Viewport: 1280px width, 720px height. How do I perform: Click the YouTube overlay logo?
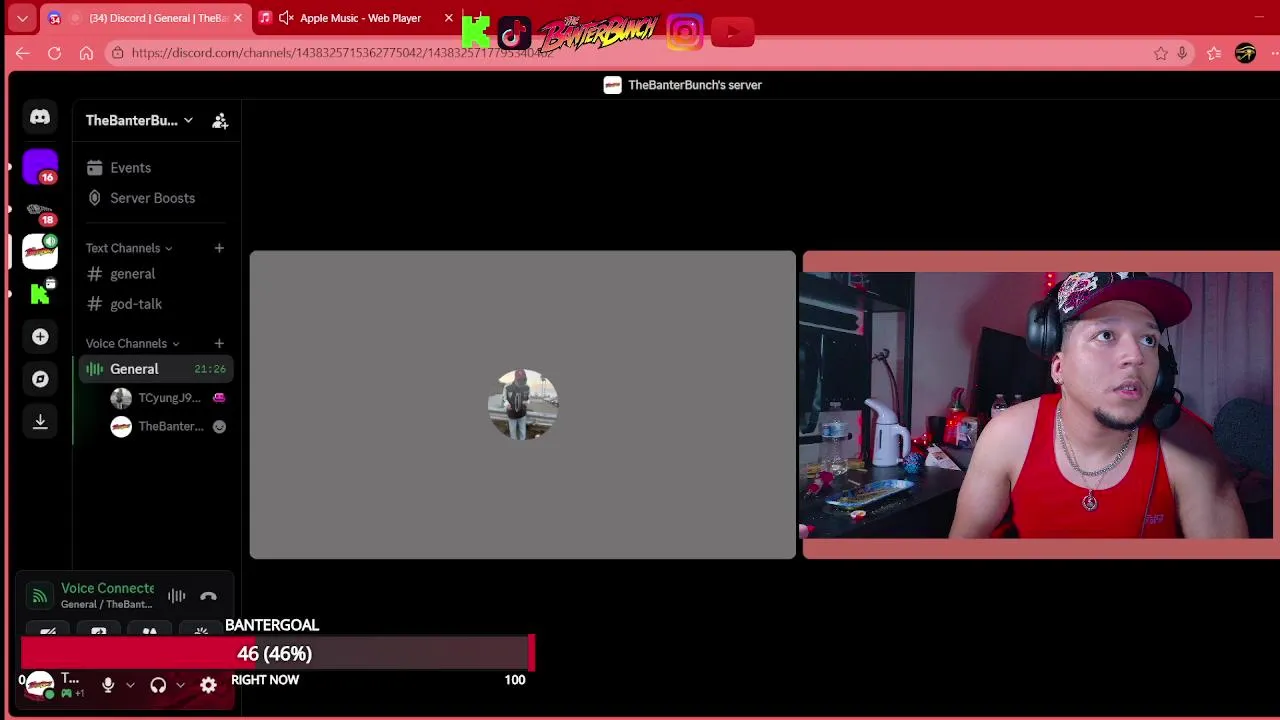click(733, 33)
